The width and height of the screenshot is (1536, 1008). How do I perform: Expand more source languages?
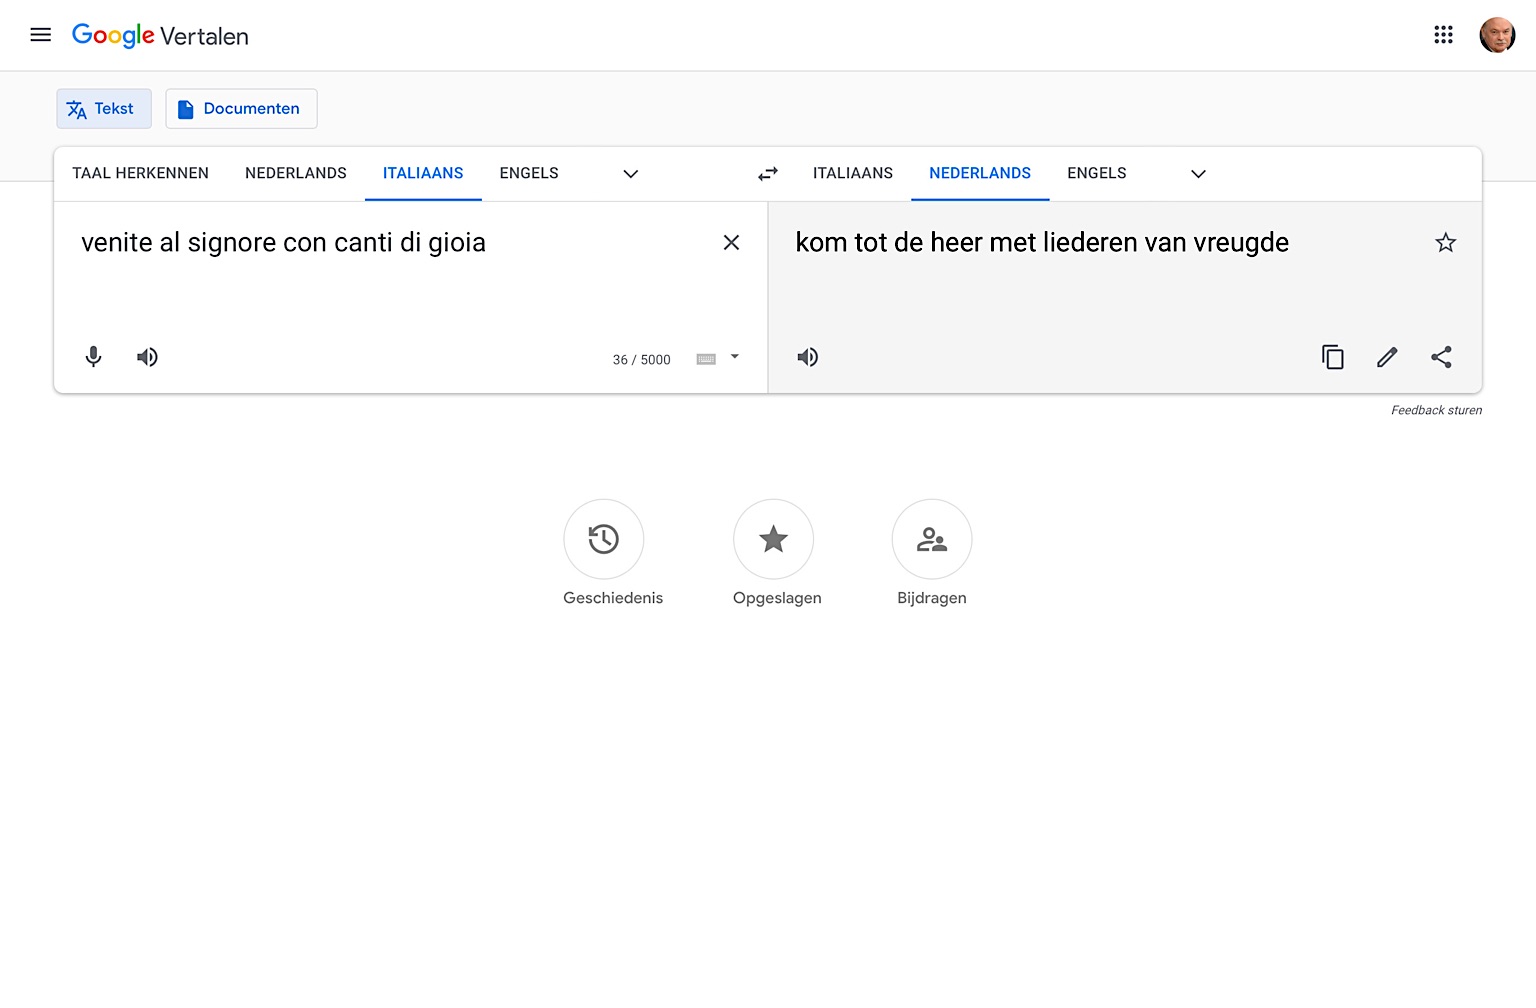click(630, 174)
